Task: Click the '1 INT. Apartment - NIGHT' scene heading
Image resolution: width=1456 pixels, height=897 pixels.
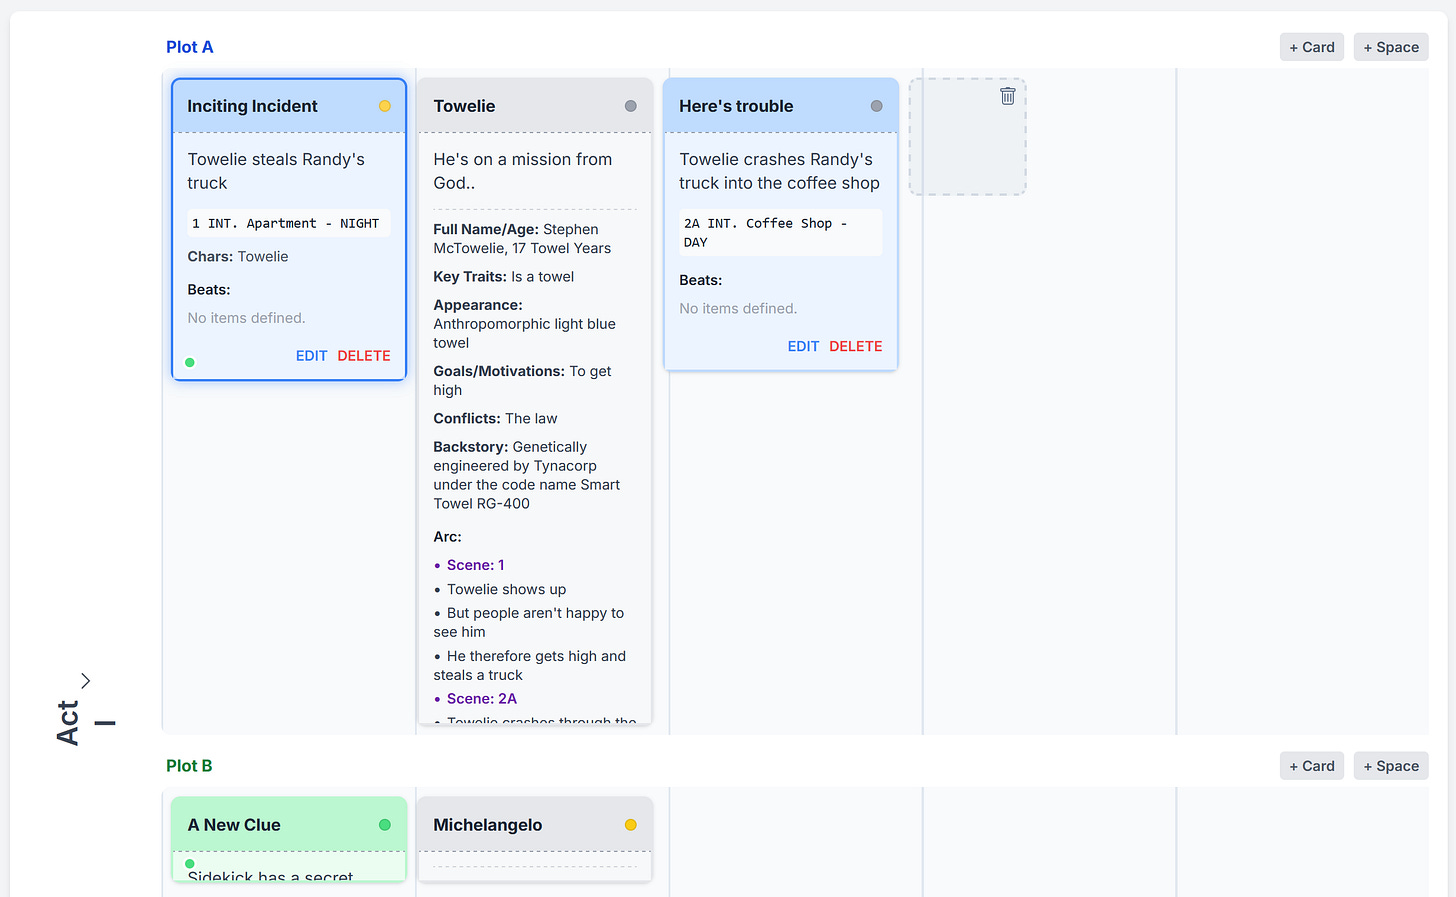Action: [288, 224]
